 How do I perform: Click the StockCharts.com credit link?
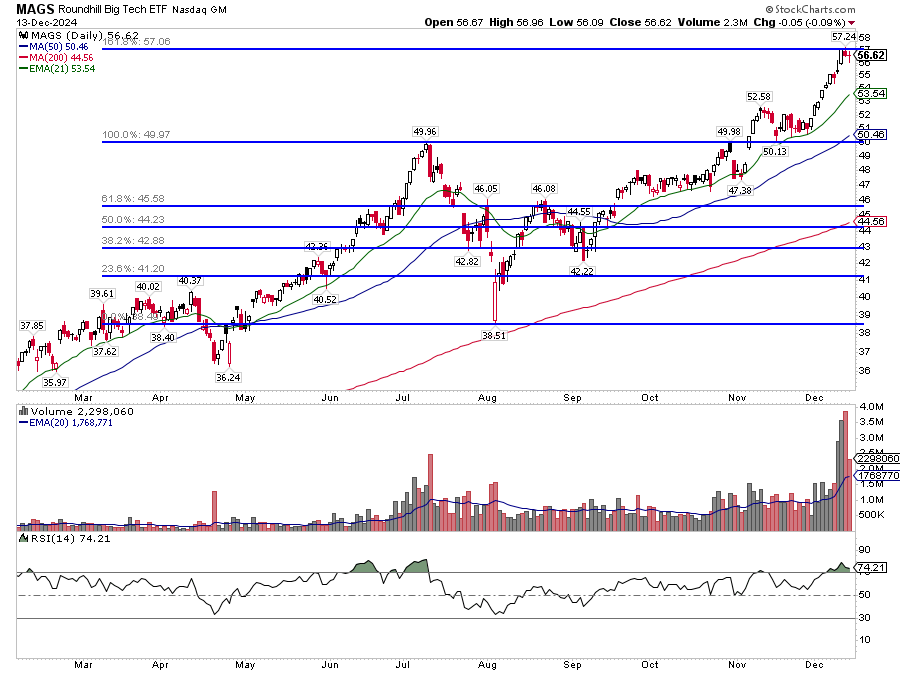click(x=810, y=9)
